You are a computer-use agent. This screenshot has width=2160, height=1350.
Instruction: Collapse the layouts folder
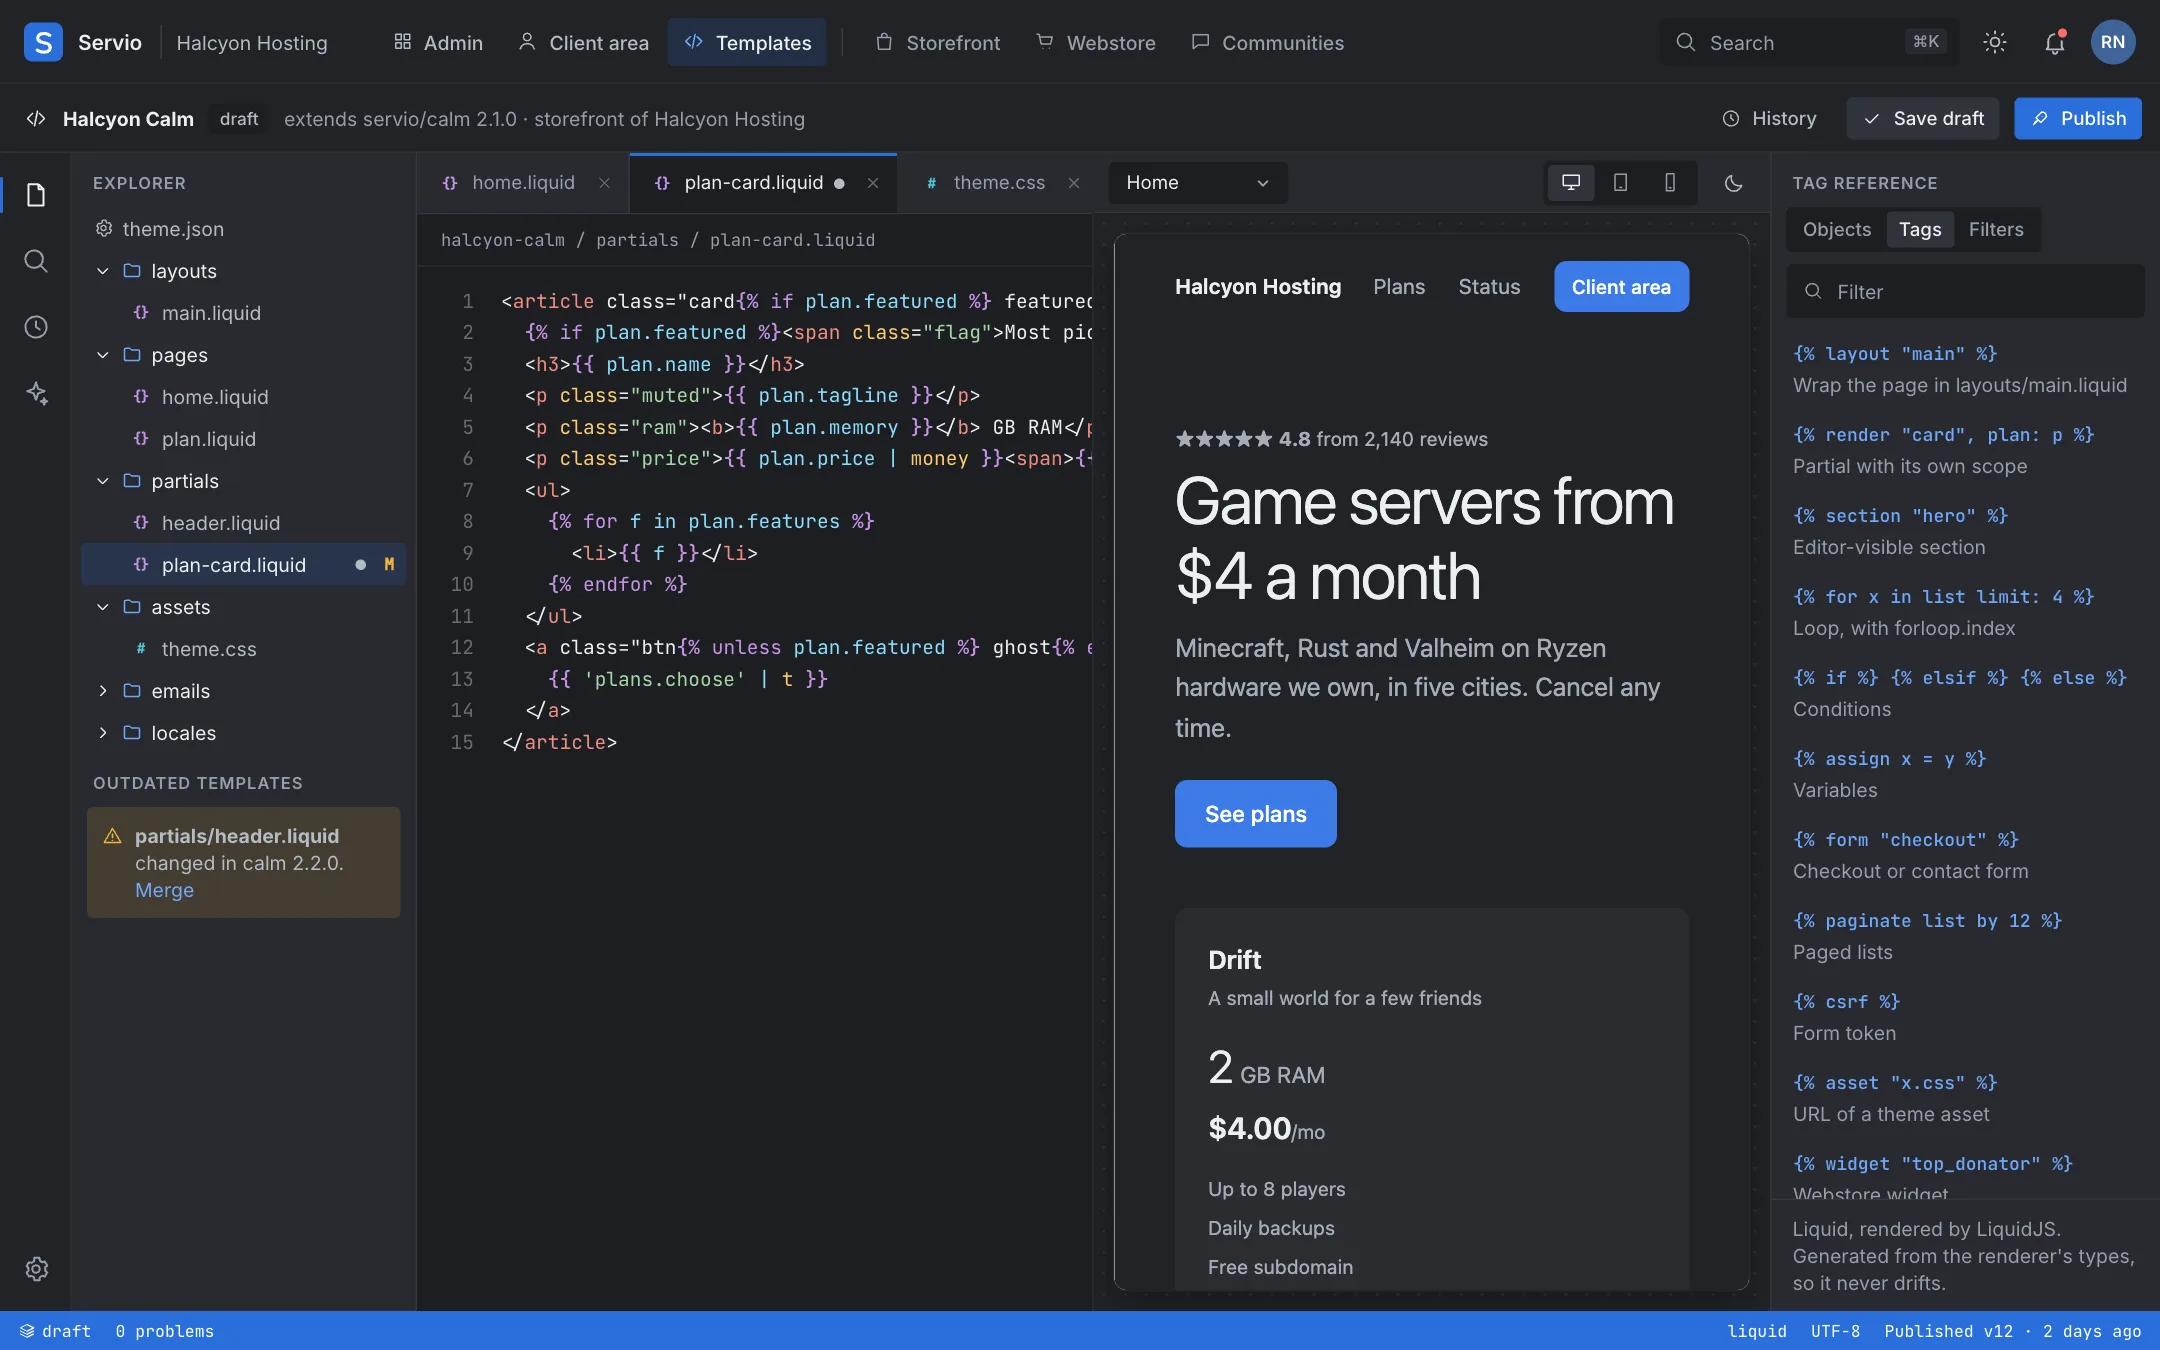102,271
